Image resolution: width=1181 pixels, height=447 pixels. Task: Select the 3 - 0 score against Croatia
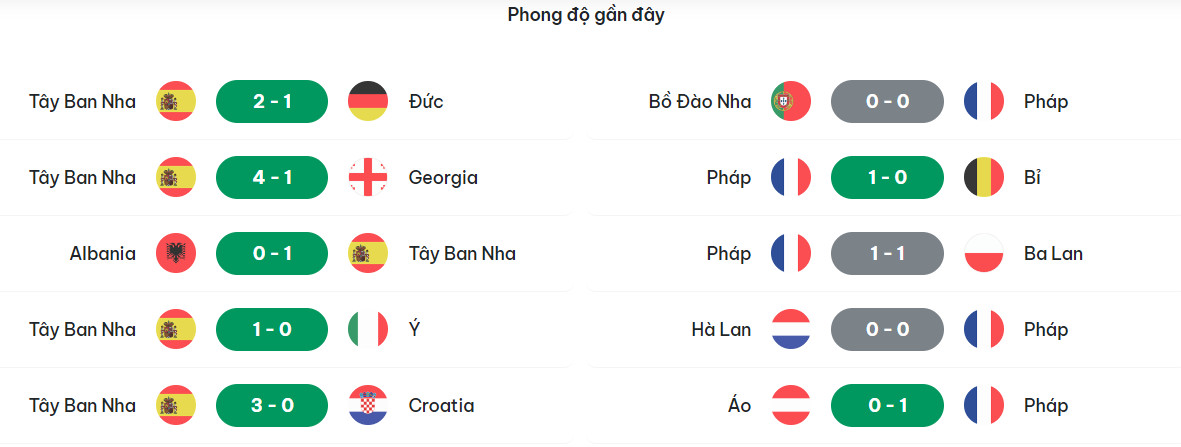tap(272, 405)
